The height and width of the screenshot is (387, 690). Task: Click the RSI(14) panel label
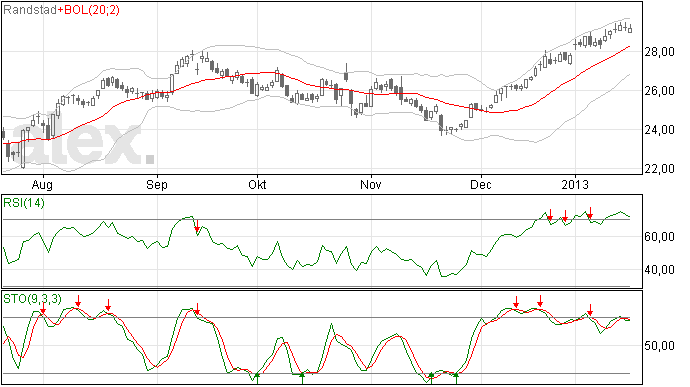coord(24,203)
